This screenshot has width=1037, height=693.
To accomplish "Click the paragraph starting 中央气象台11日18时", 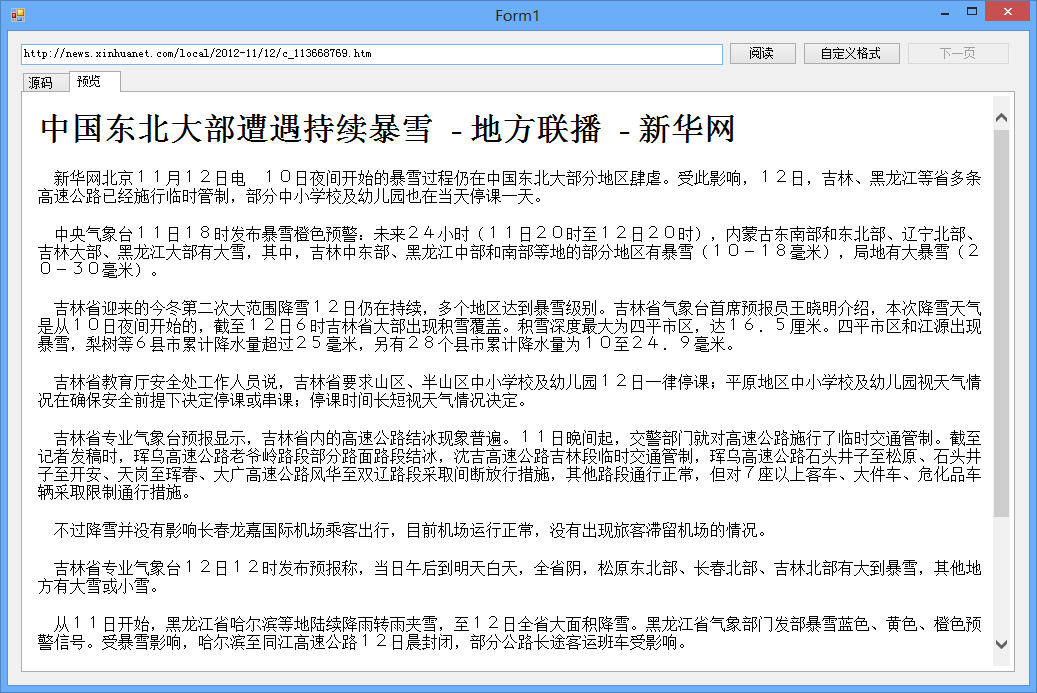I will [x=509, y=252].
